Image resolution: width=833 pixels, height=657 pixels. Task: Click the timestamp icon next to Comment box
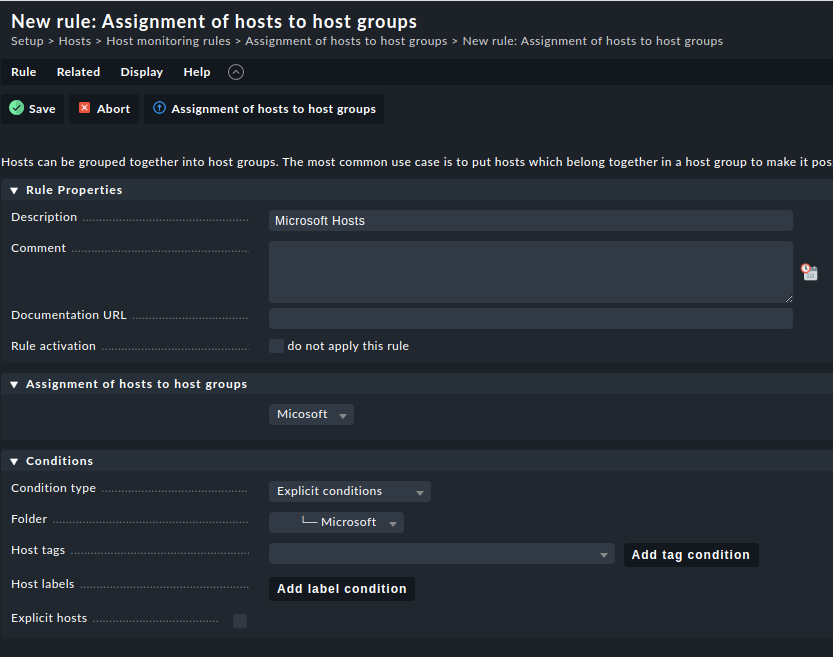click(809, 272)
